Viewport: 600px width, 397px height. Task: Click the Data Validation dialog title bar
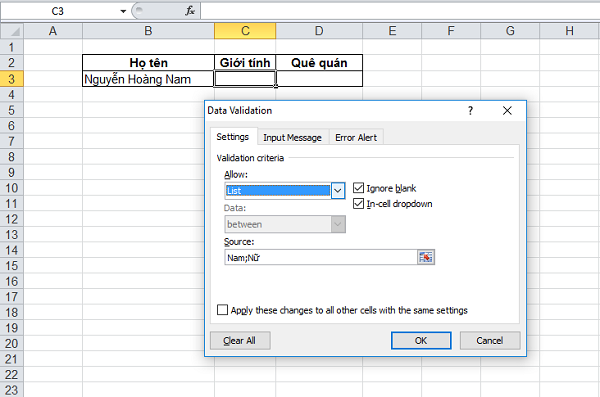click(x=333, y=111)
